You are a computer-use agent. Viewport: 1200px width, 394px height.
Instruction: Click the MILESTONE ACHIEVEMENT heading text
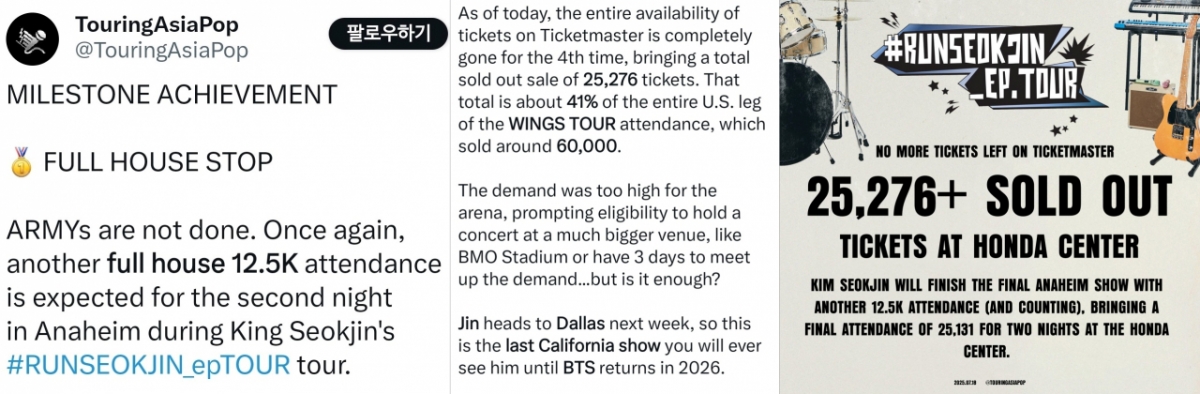pyautogui.click(x=172, y=95)
